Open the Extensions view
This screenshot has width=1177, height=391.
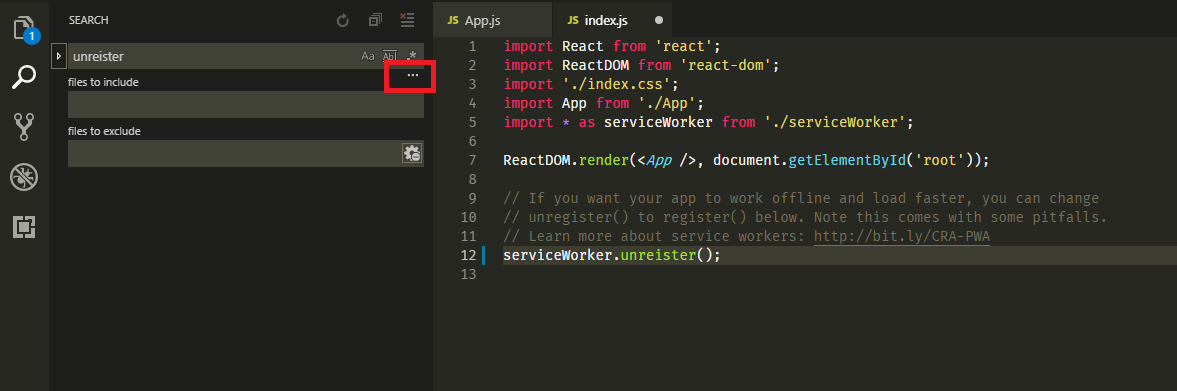pos(24,227)
